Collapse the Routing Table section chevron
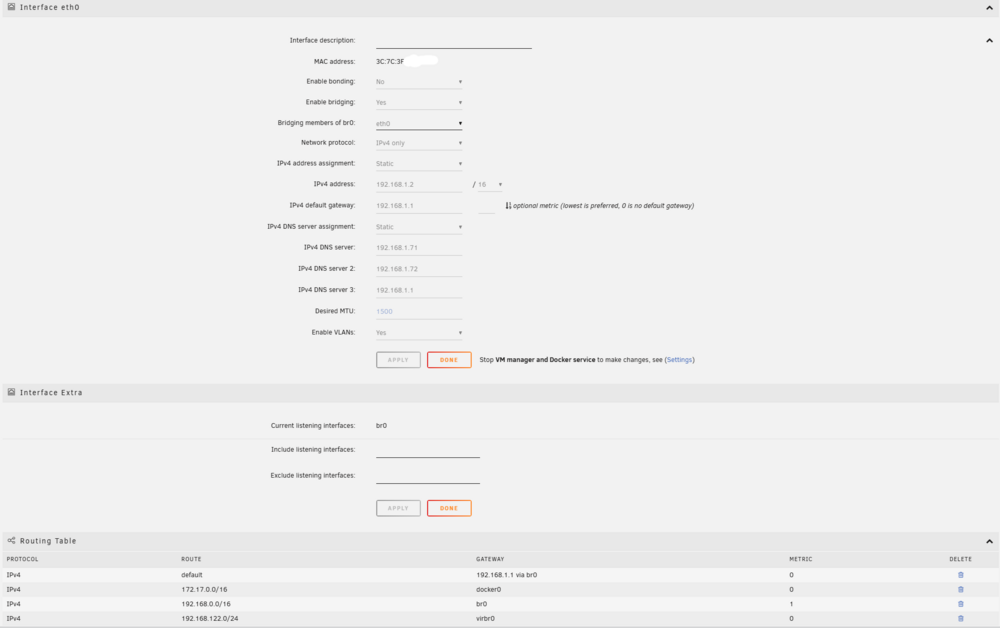Viewport: 1000px width, 628px height. 989,541
